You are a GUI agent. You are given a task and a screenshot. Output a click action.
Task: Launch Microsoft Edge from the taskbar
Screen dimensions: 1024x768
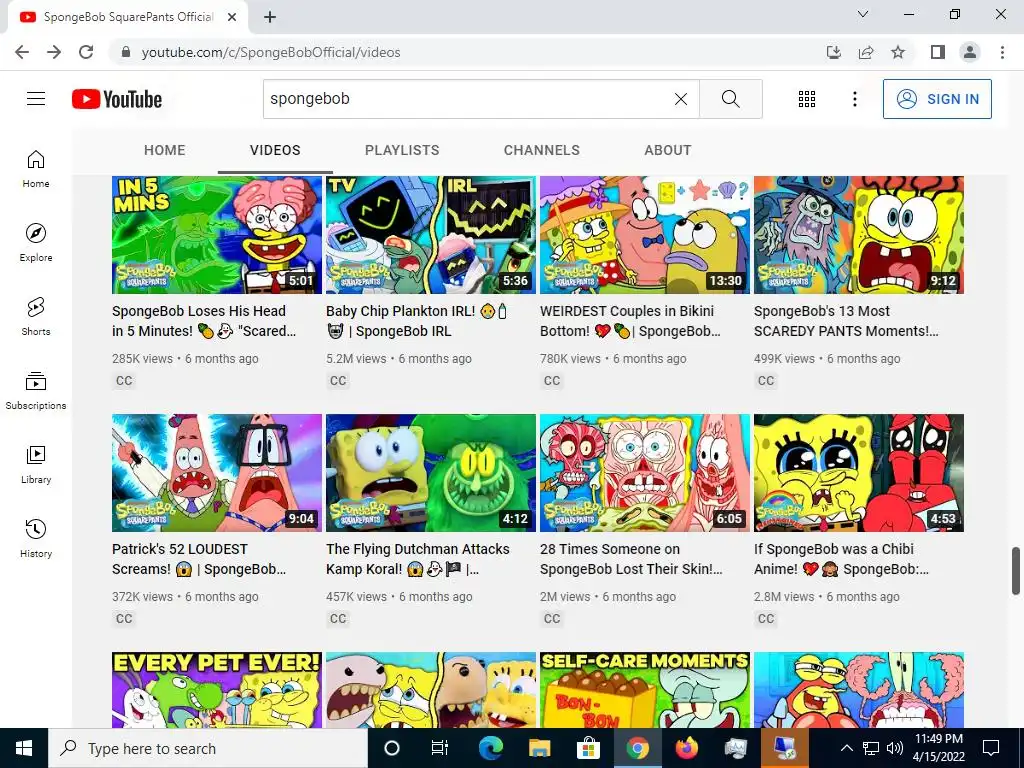coord(490,748)
